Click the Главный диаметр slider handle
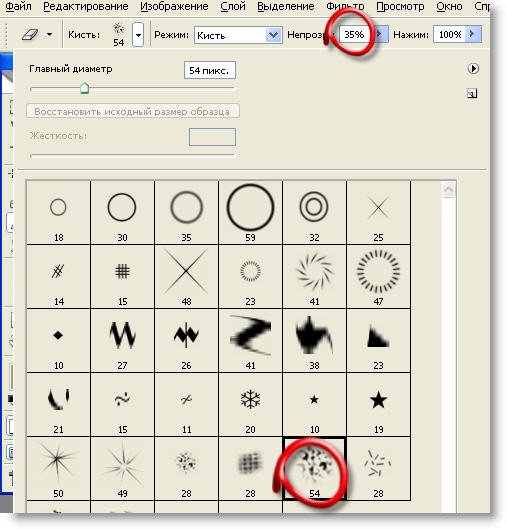The height and width of the screenshot is (529, 506). click(x=84, y=88)
